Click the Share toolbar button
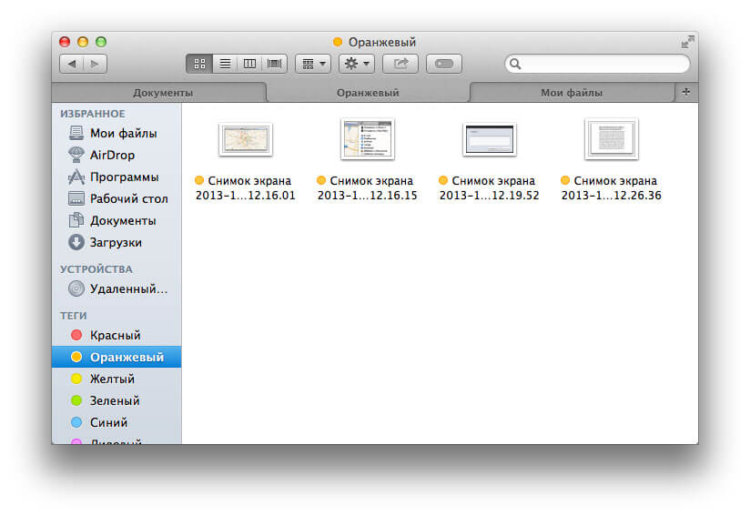 click(x=400, y=64)
